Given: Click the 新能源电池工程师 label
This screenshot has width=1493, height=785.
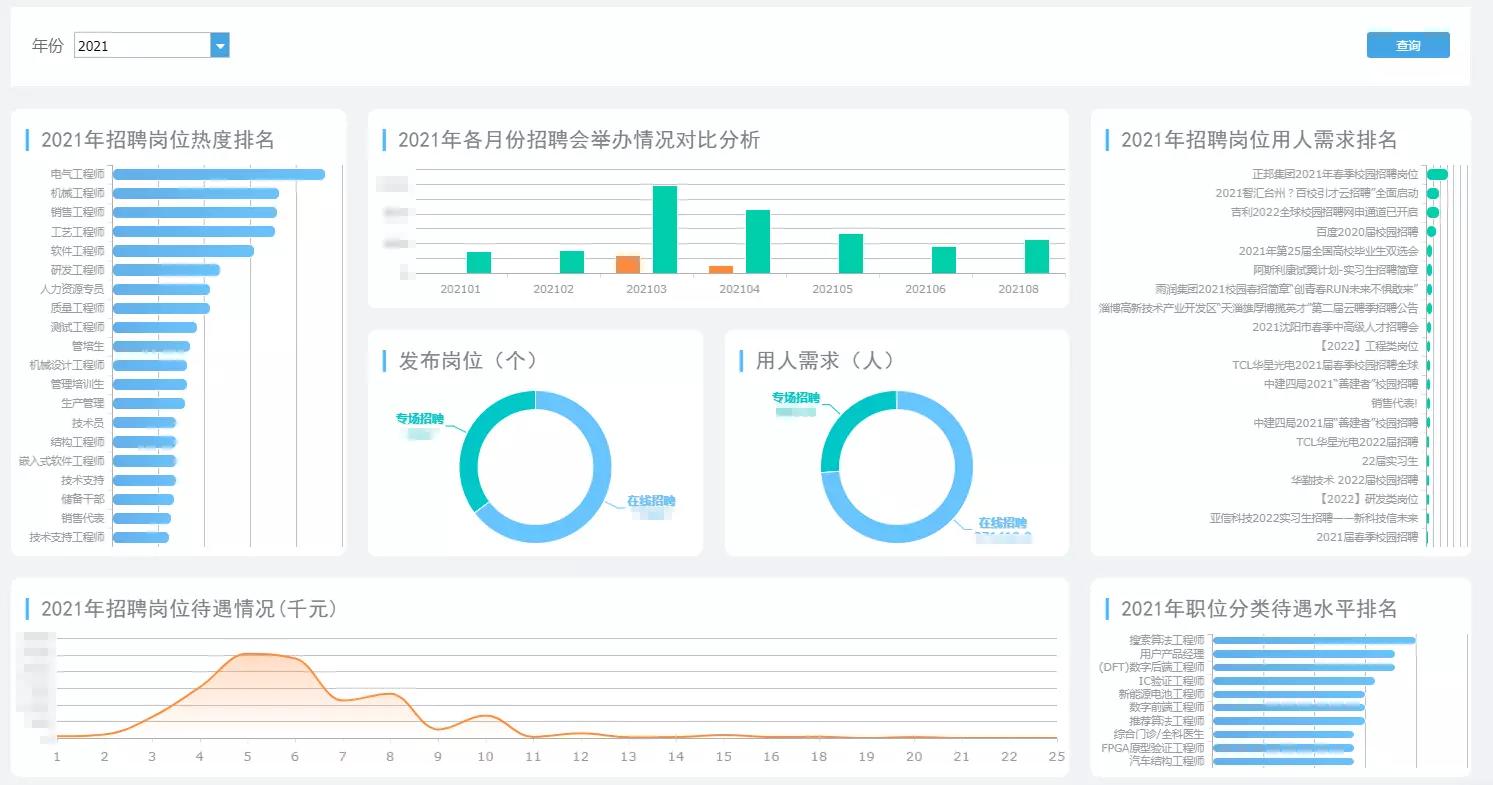Looking at the screenshot, I should [x=1161, y=694].
